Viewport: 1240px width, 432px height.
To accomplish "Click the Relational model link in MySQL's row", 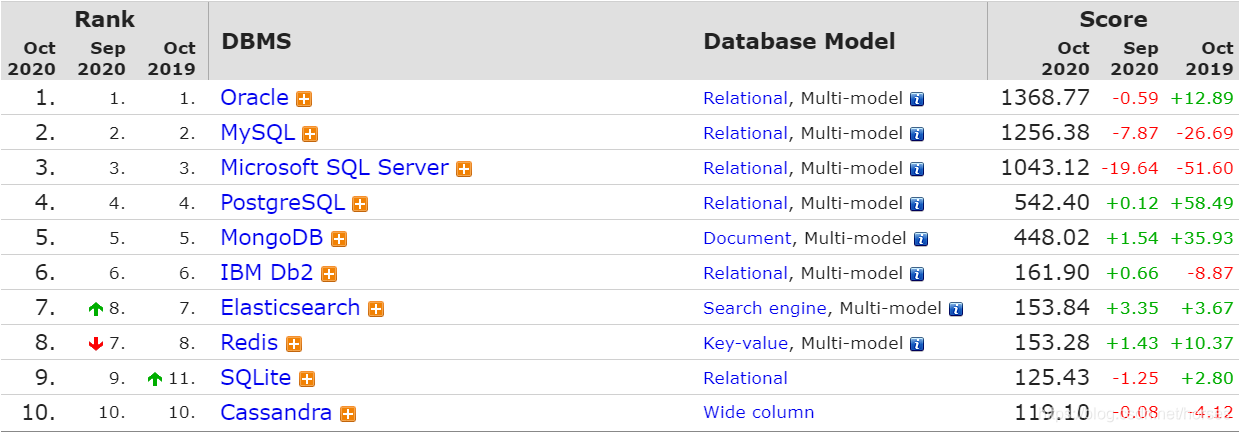I will point(745,133).
